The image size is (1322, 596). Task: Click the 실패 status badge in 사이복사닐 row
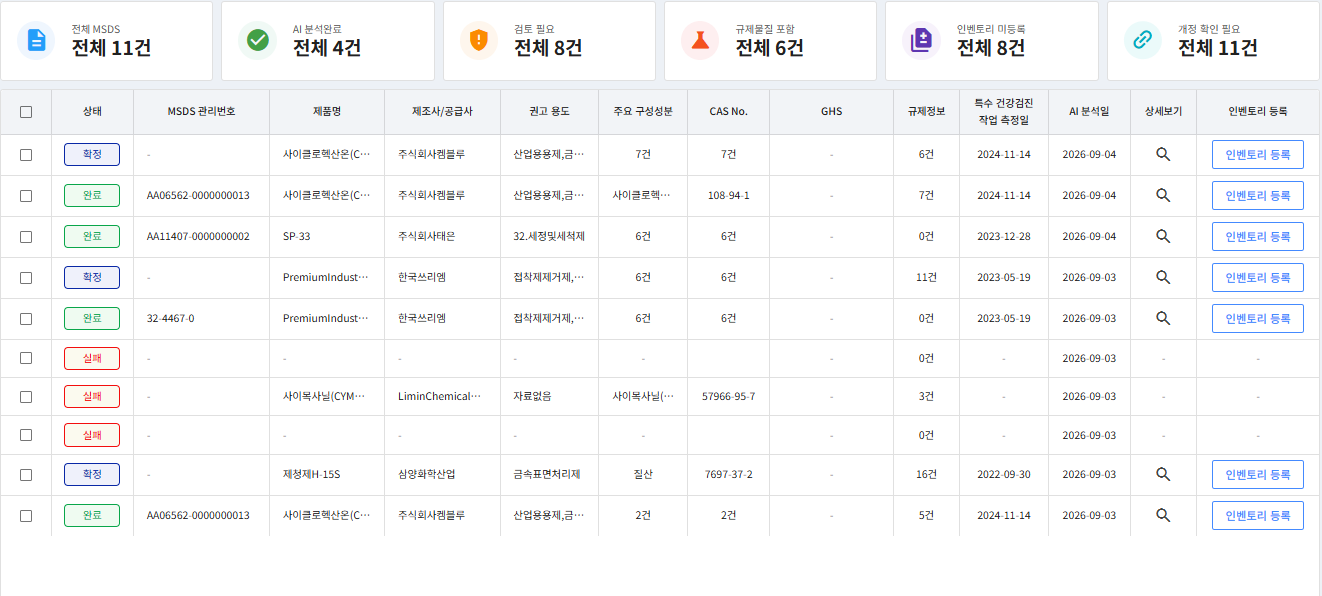(92, 396)
